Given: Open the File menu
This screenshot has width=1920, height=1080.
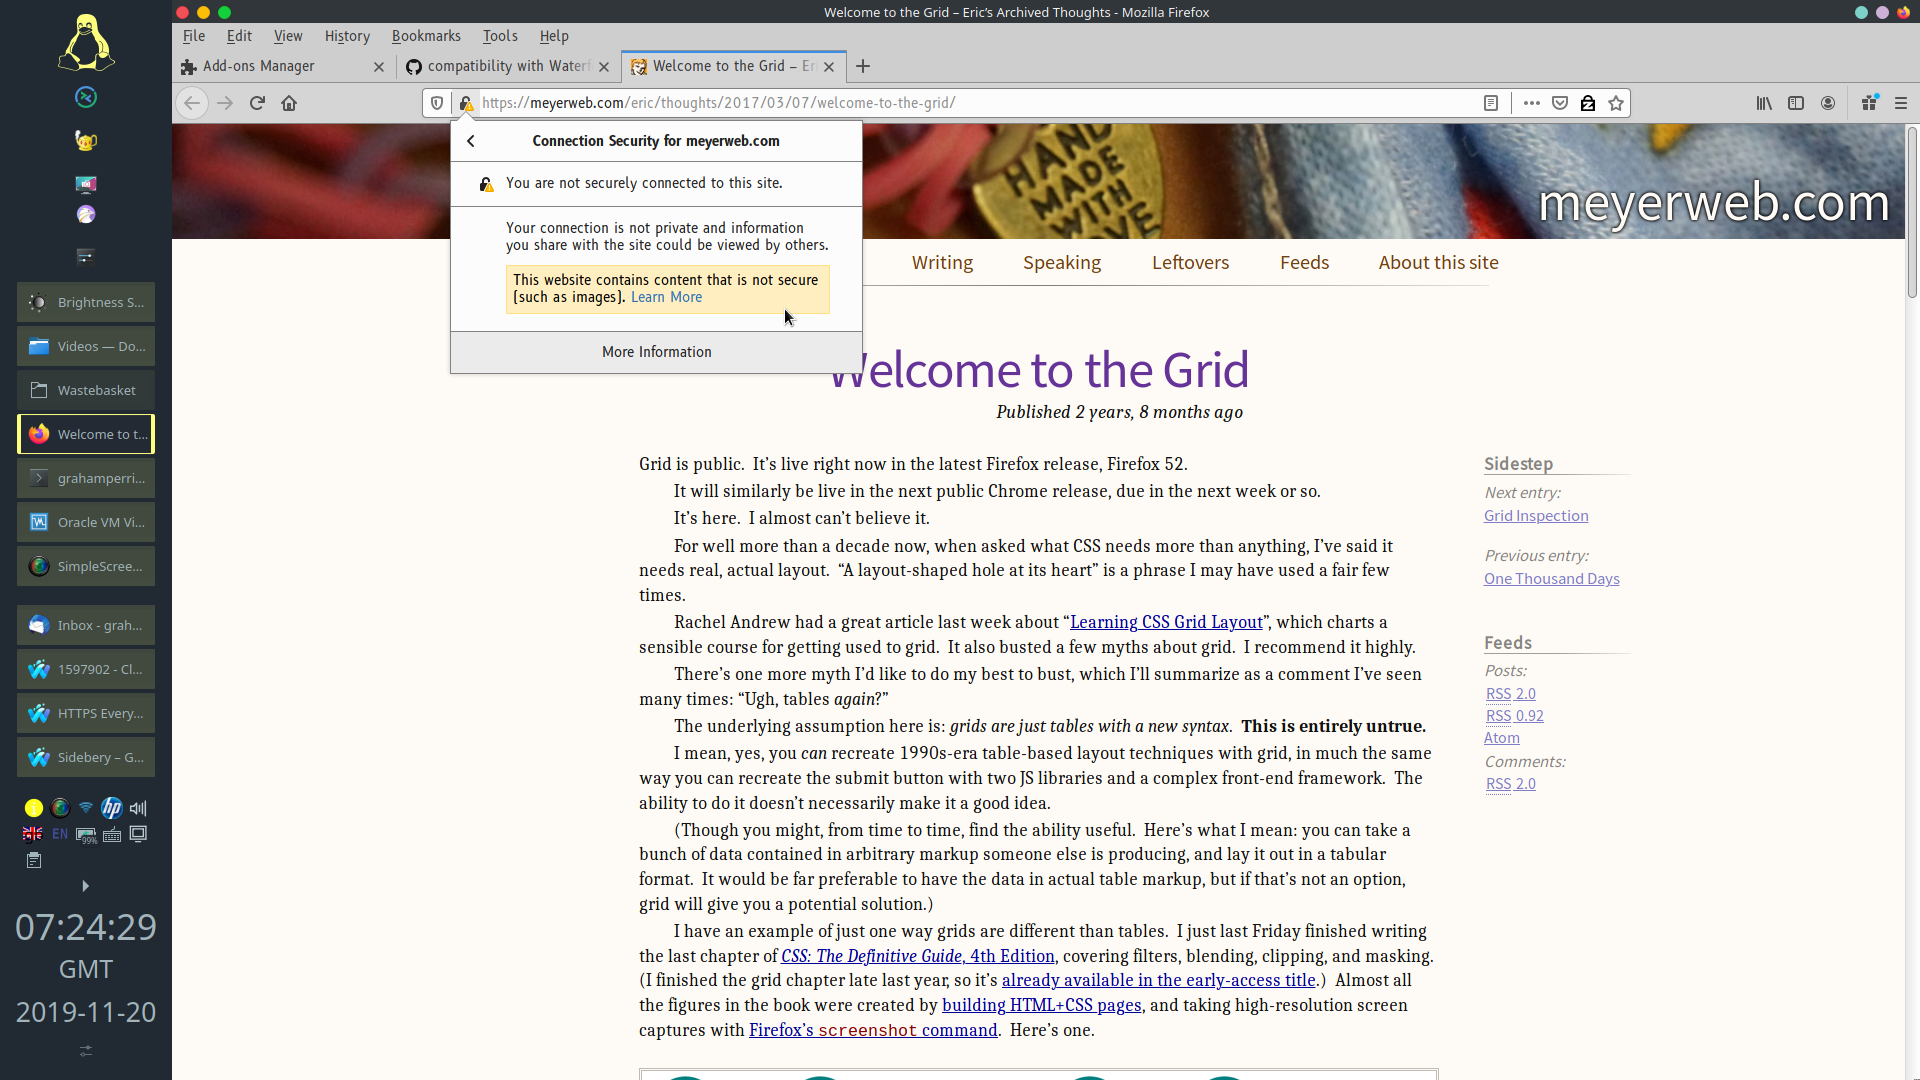Looking at the screenshot, I should [x=194, y=36].
